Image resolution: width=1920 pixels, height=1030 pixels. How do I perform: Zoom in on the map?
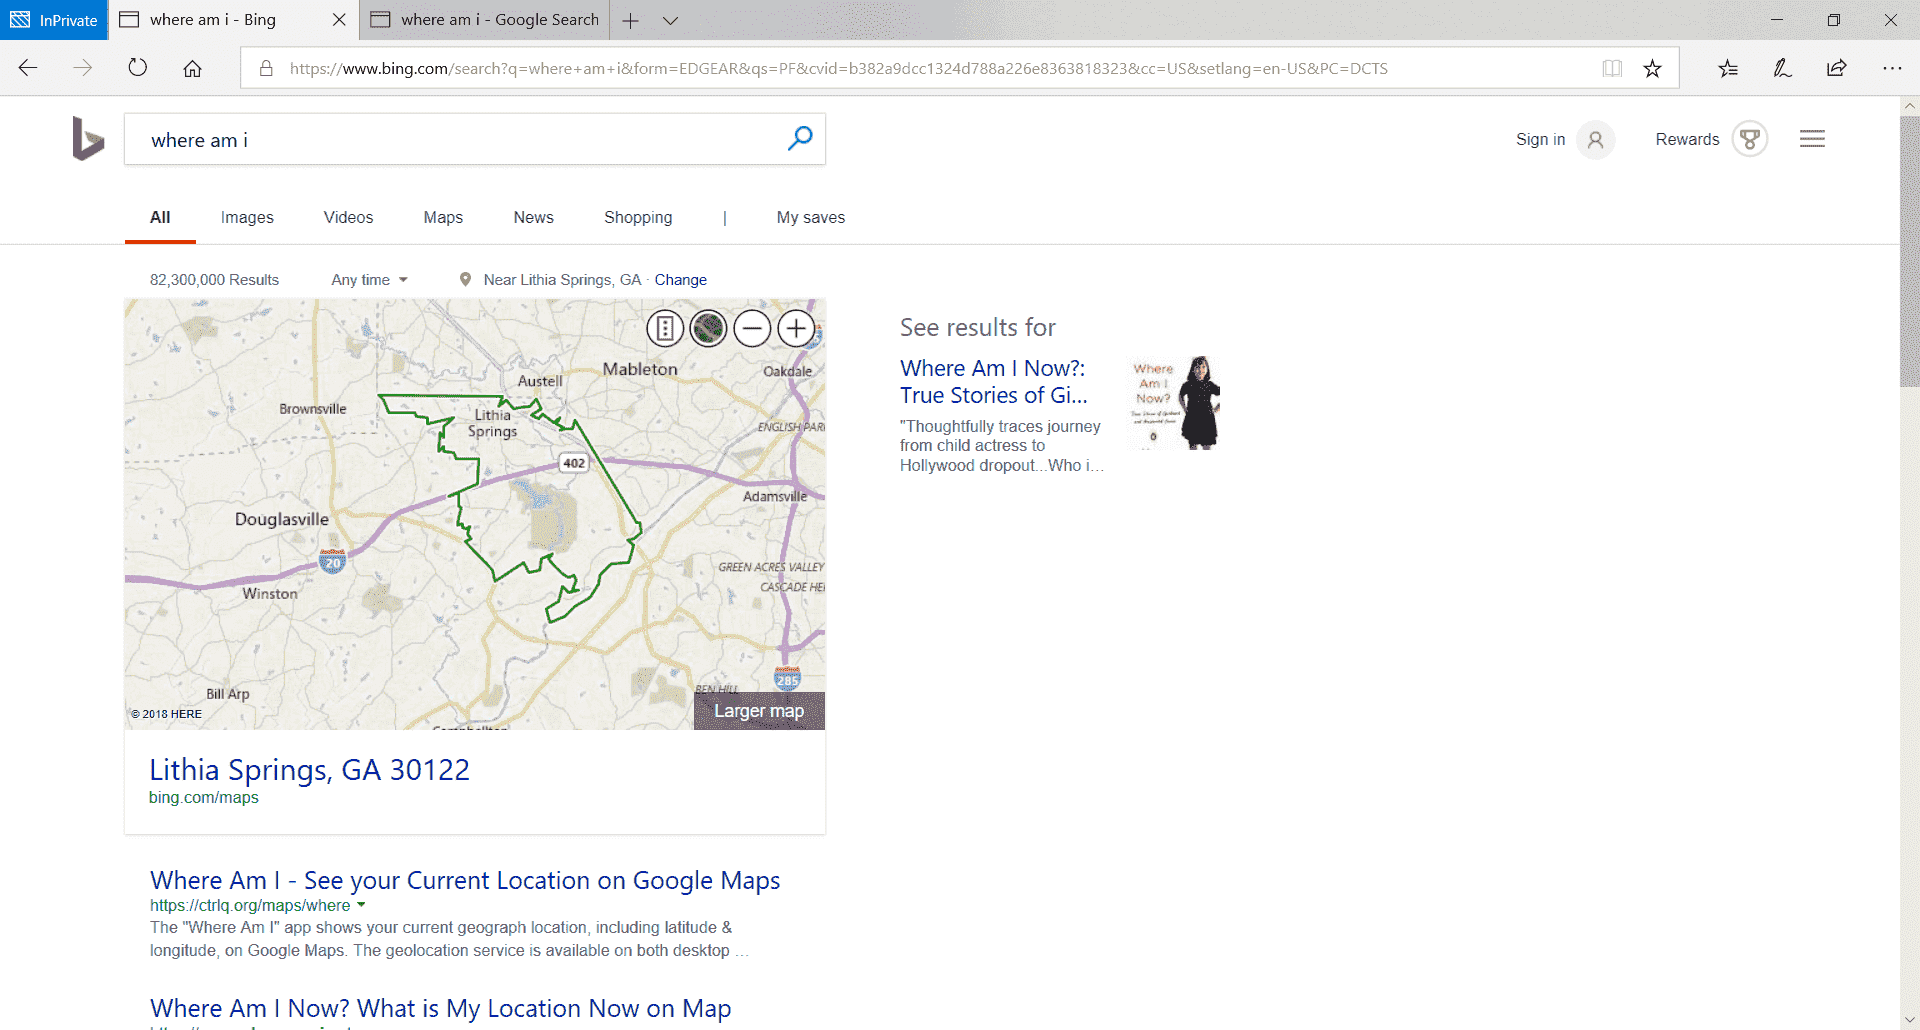(796, 328)
